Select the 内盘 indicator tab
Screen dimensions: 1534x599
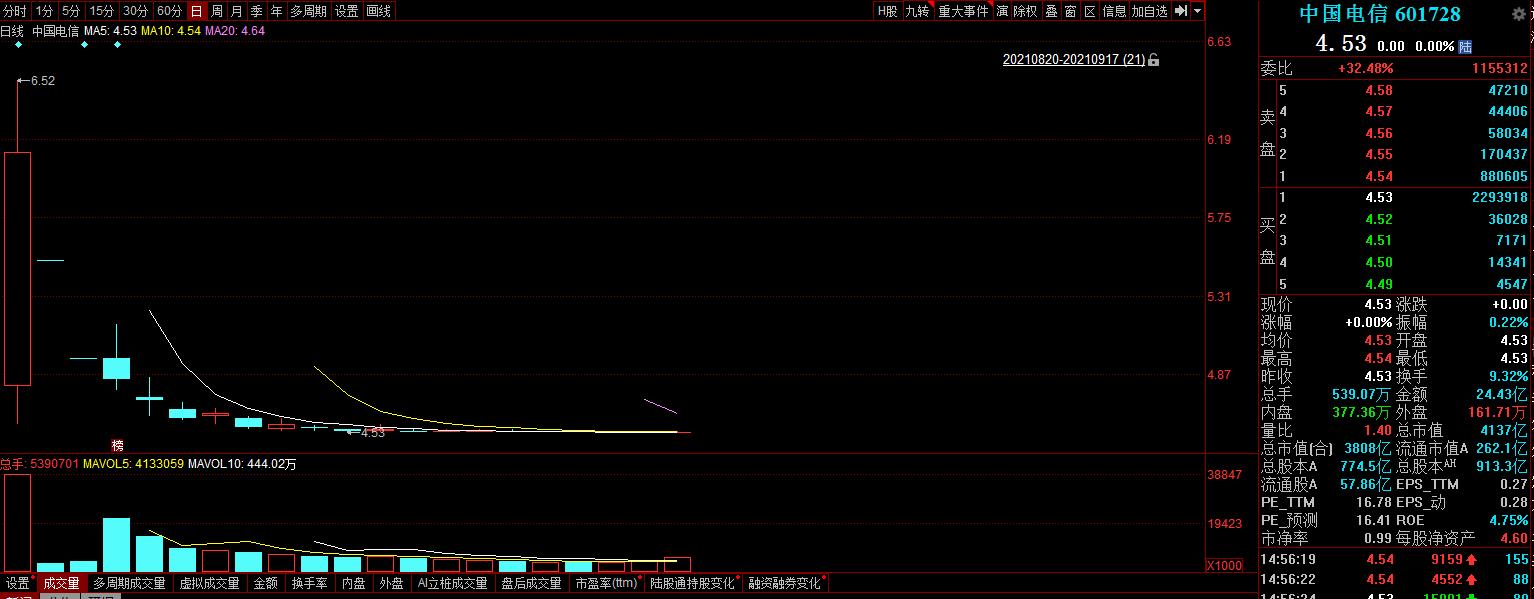(353, 583)
